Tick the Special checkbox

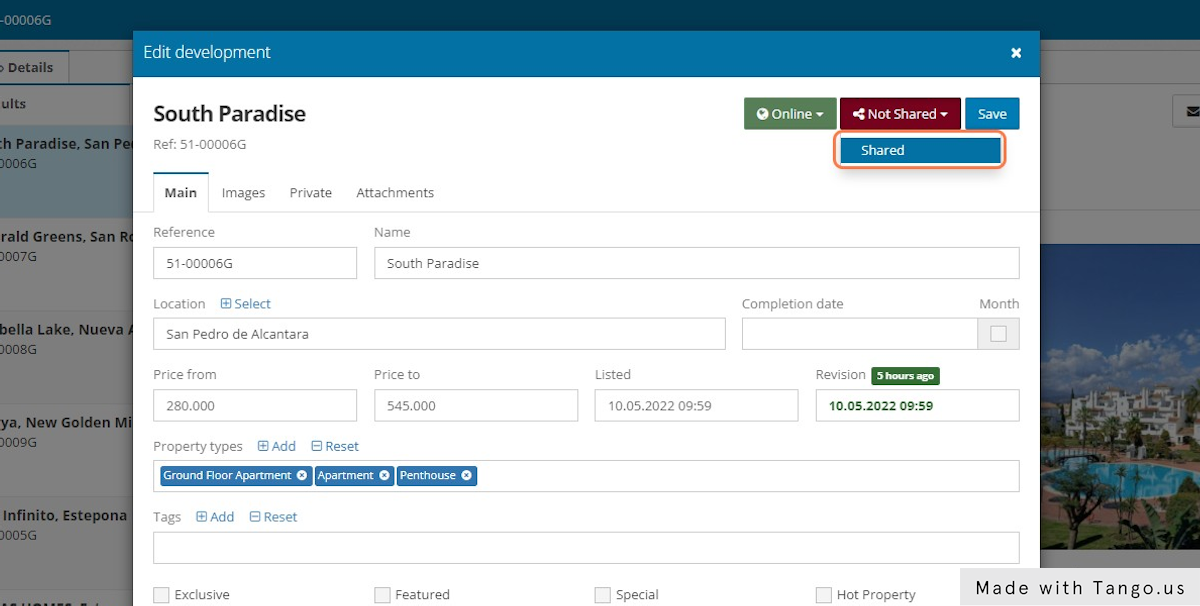[x=602, y=595]
